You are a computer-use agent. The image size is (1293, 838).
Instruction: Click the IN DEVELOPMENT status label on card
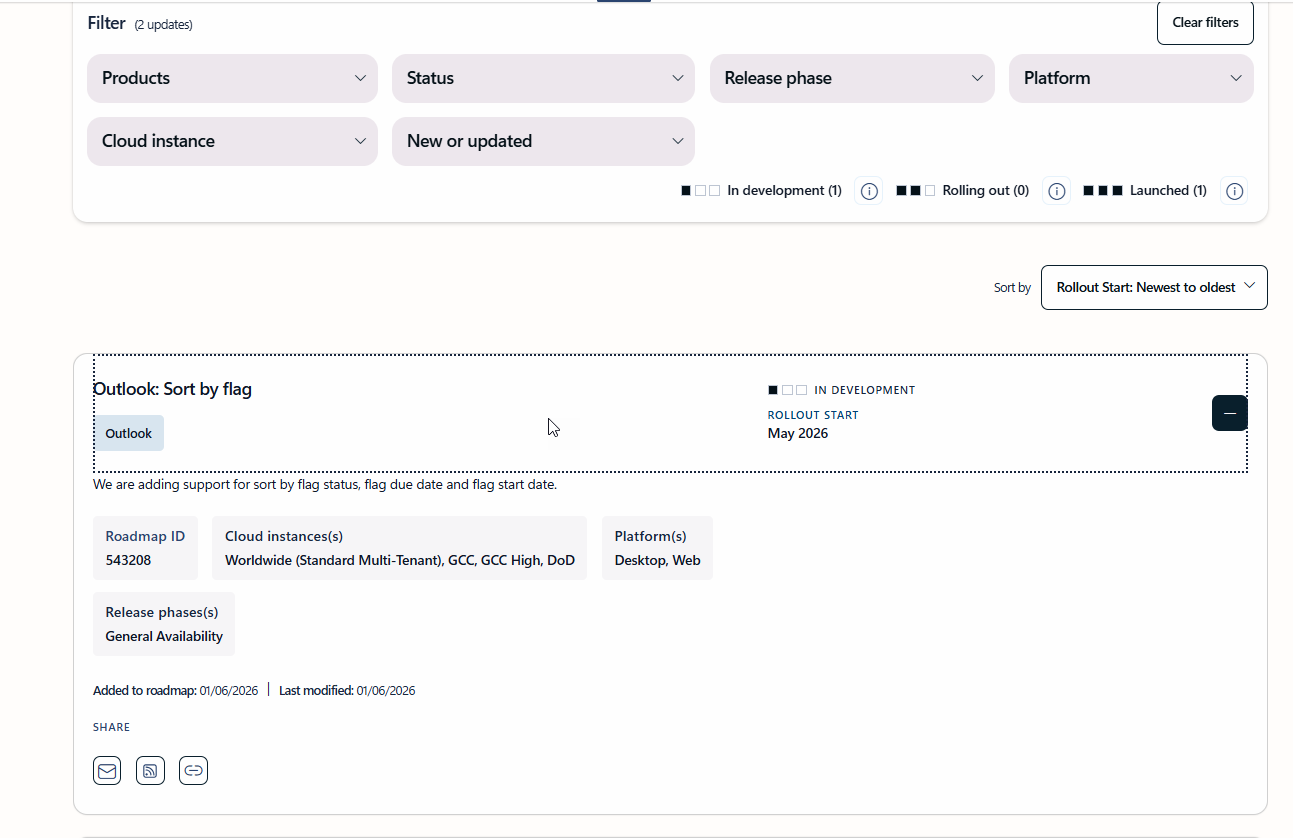coord(865,390)
